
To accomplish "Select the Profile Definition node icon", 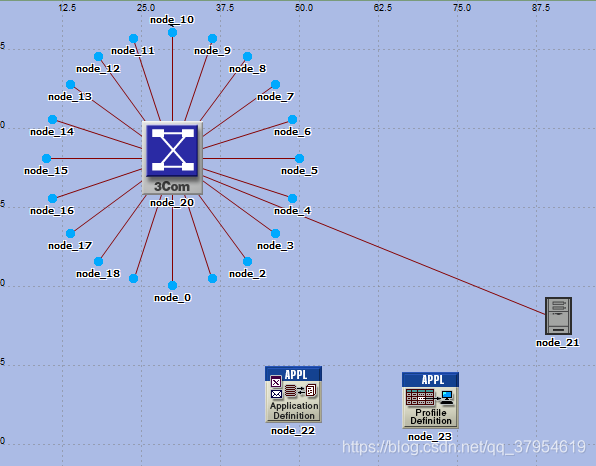I will (x=430, y=400).
